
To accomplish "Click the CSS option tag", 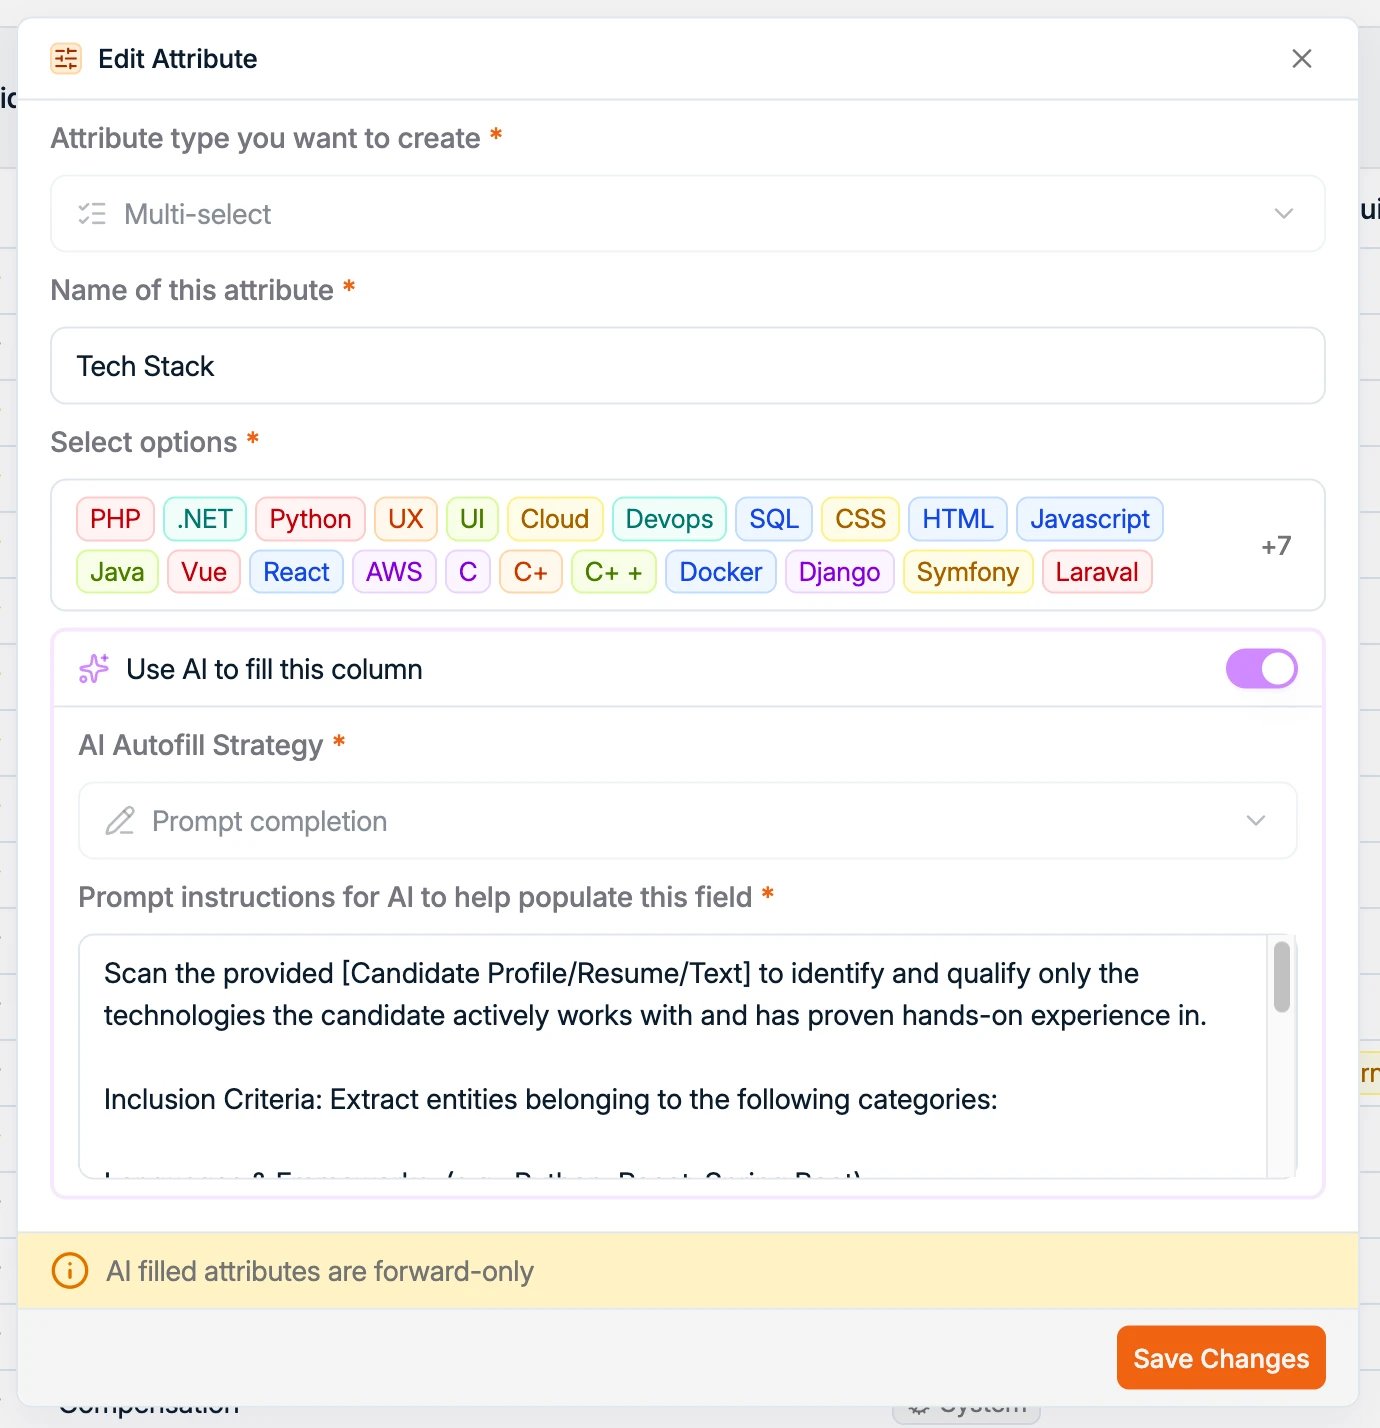I will point(860,519).
